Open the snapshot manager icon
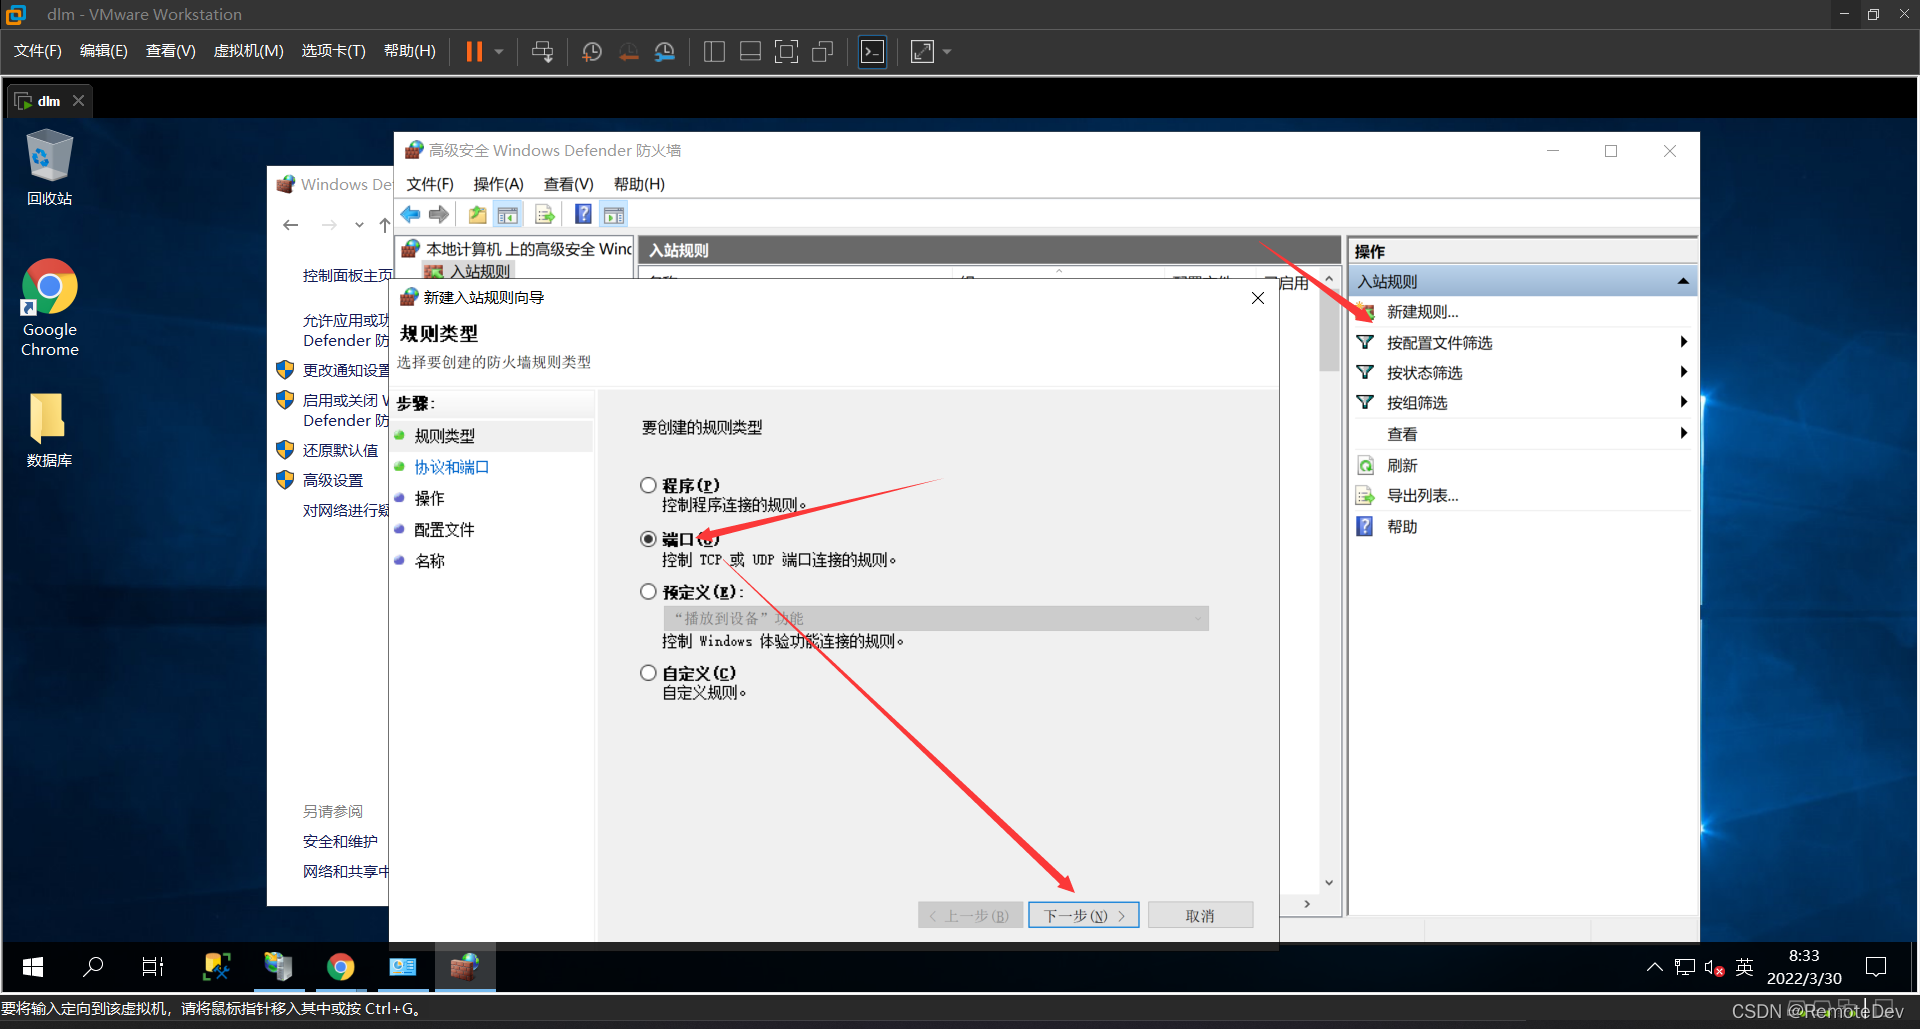Image resolution: width=1920 pixels, height=1029 pixels. pyautogui.click(x=665, y=51)
